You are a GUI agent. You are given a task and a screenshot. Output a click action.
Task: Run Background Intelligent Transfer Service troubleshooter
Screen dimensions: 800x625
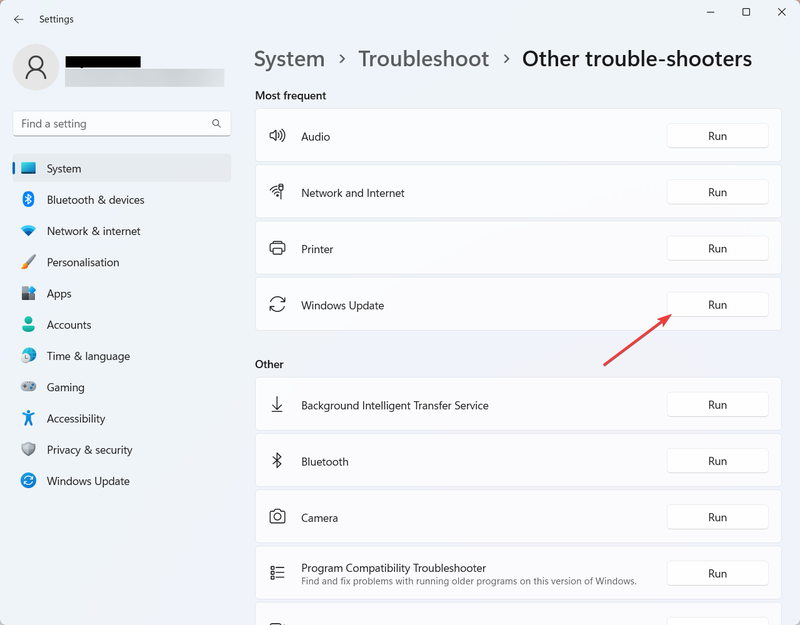717,405
